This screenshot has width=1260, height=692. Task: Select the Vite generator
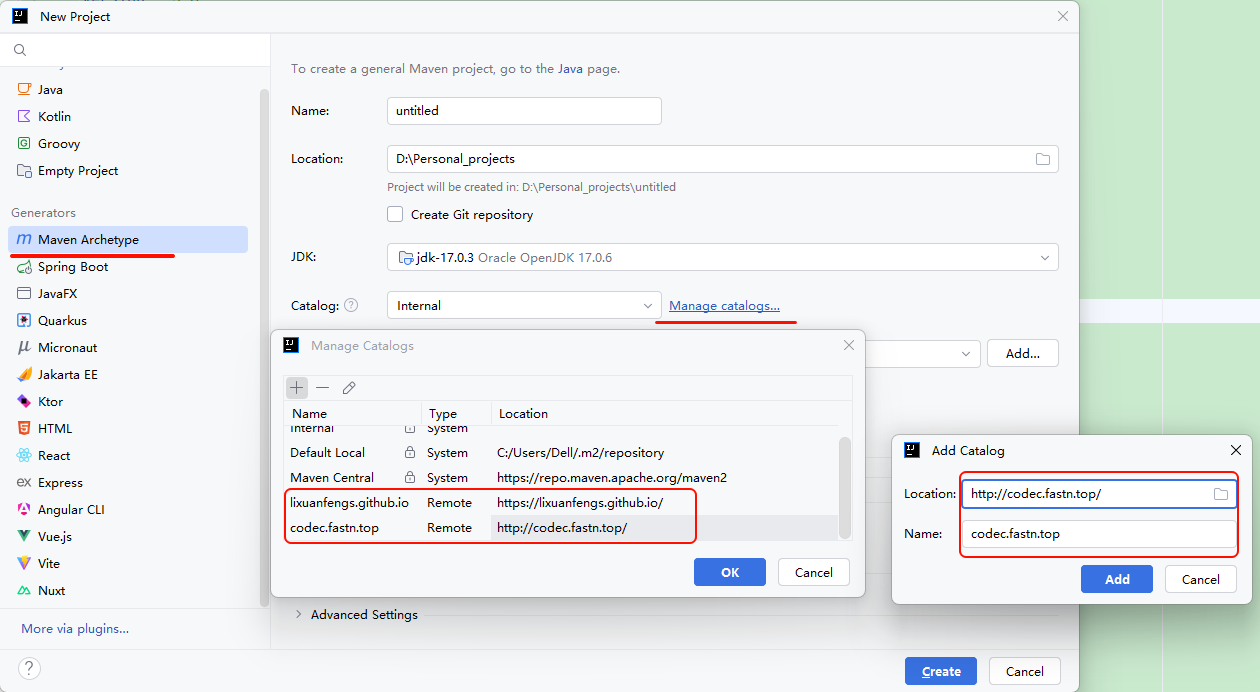click(128, 563)
